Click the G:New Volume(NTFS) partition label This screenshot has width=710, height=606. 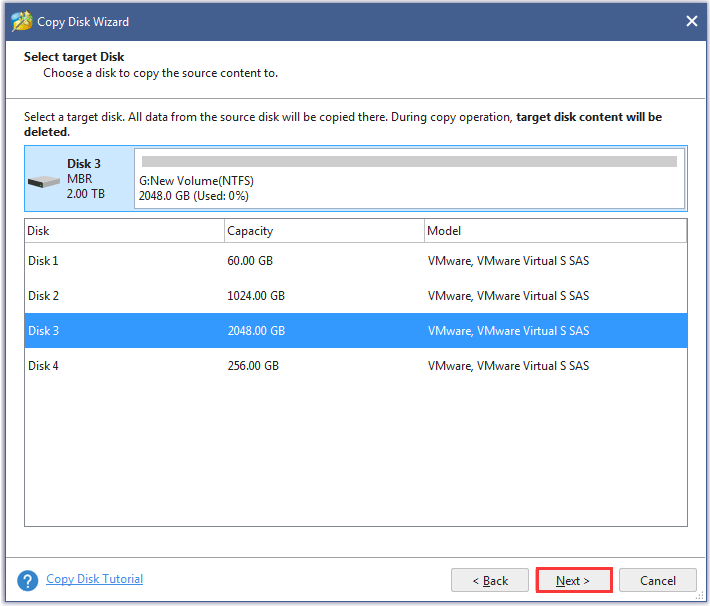pyautogui.click(x=196, y=181)
